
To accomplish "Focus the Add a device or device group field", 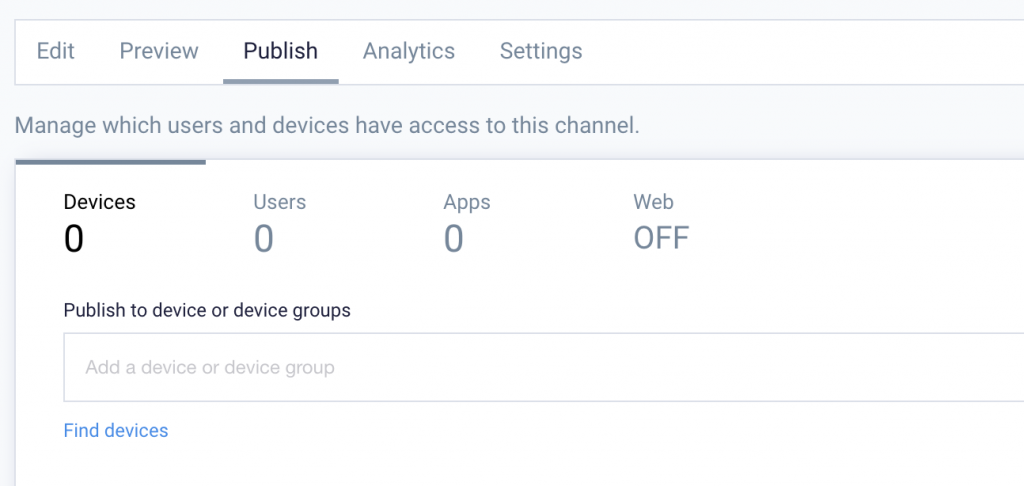I will tap(543, 367).
